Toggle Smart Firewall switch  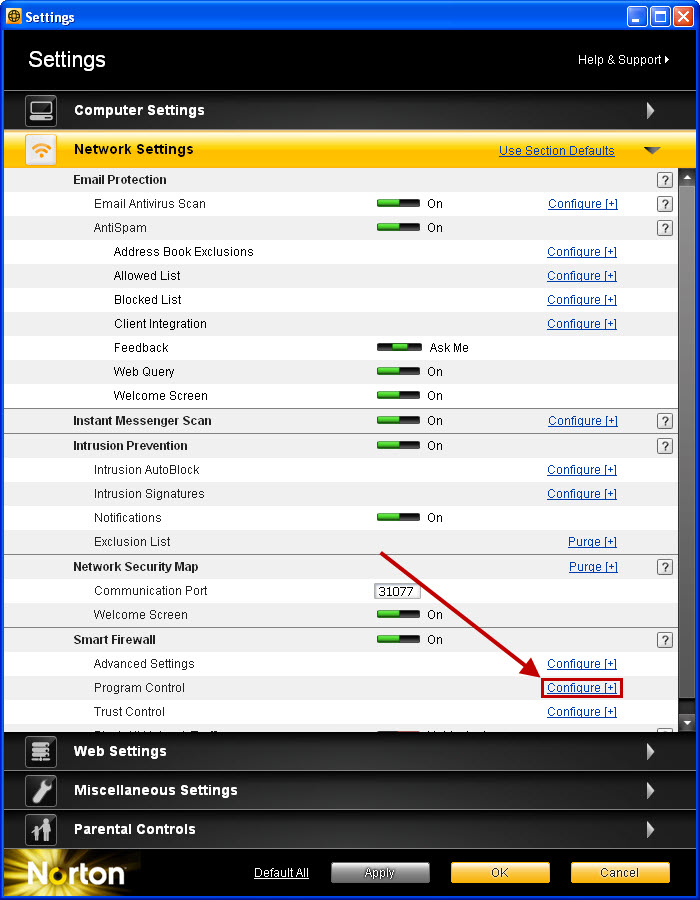pos(398,639)
